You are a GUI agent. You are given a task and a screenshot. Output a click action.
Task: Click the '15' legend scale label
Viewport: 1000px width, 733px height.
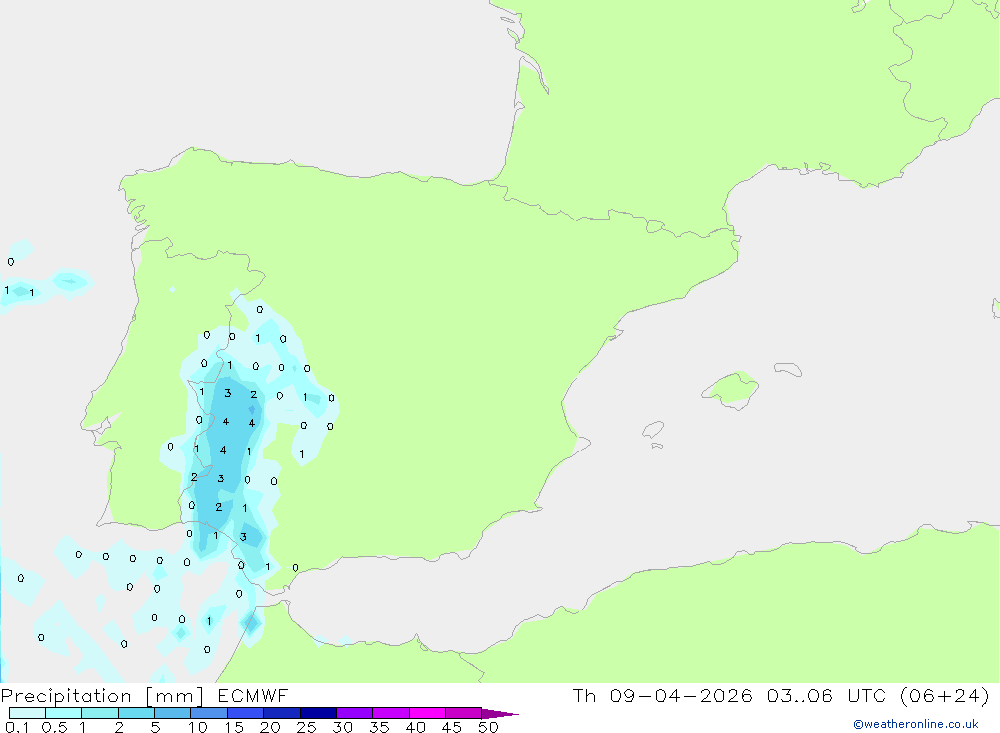click(x=234, y=727)
